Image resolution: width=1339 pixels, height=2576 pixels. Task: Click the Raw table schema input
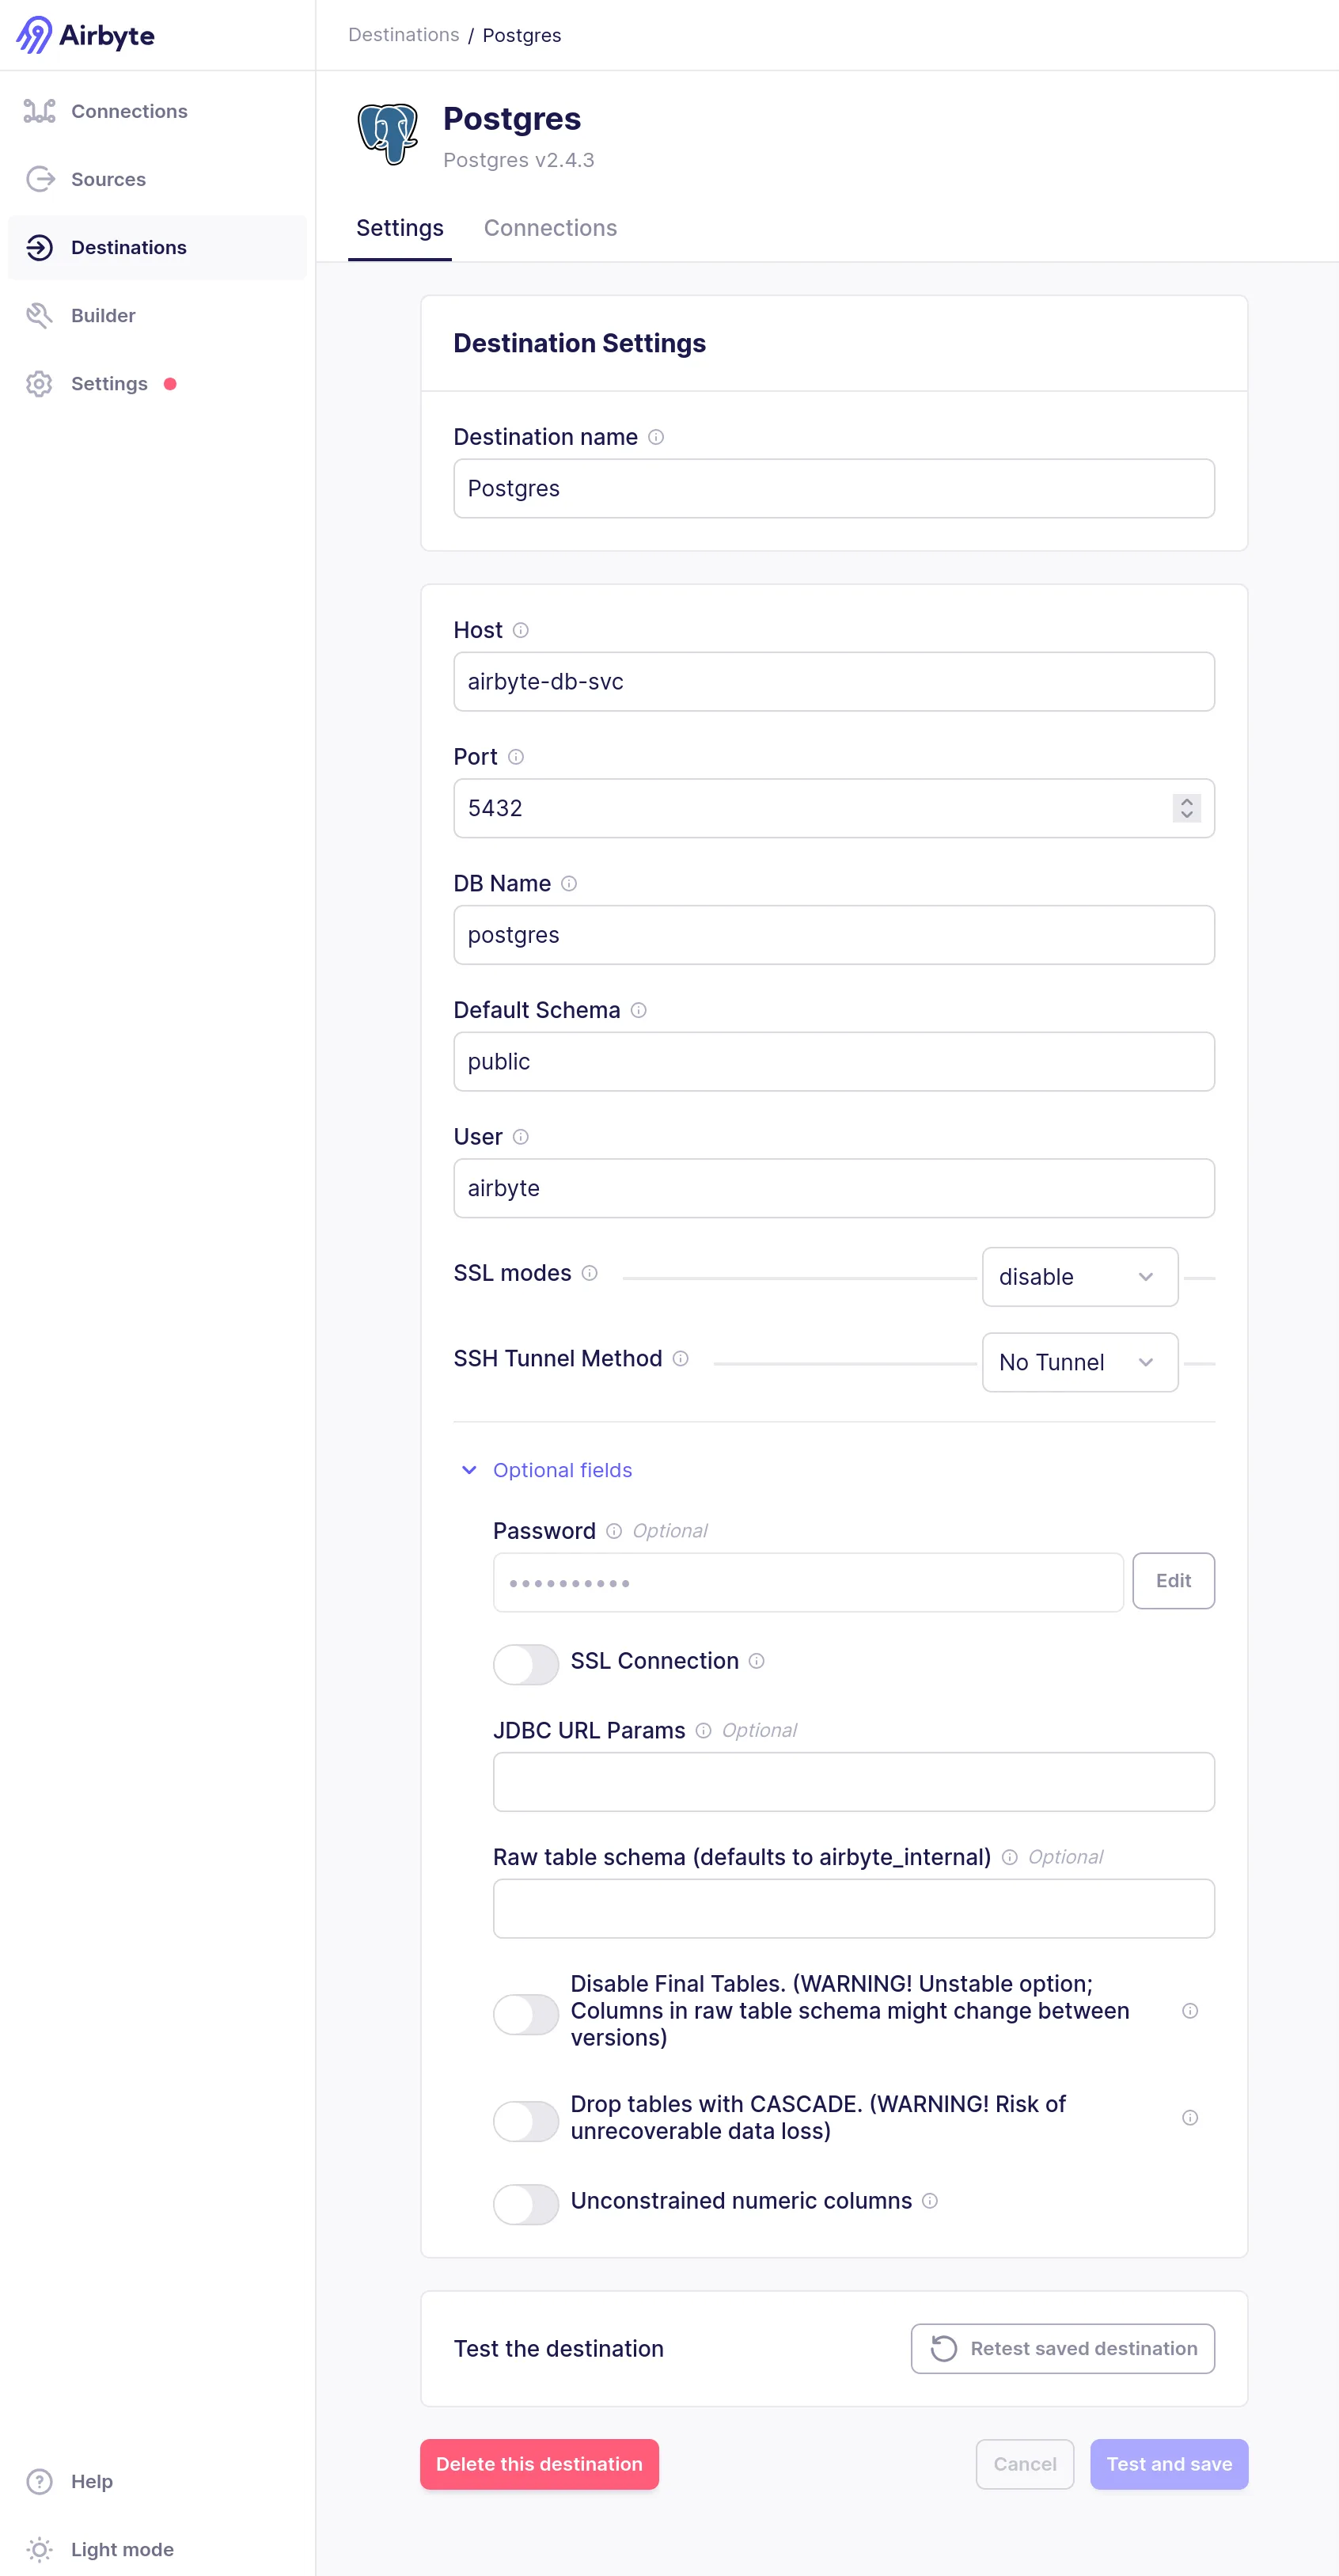(x=853, y=1908)
